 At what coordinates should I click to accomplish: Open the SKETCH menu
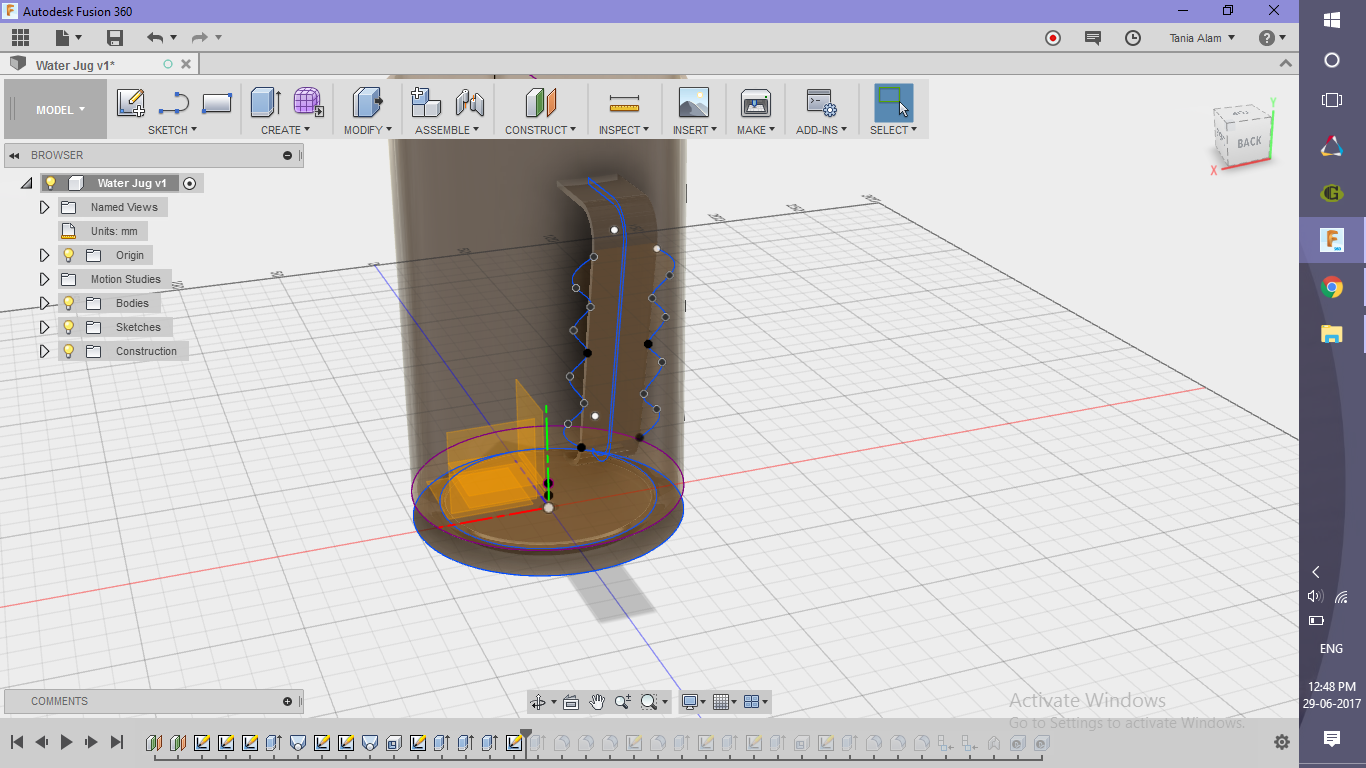pos(172,130)
